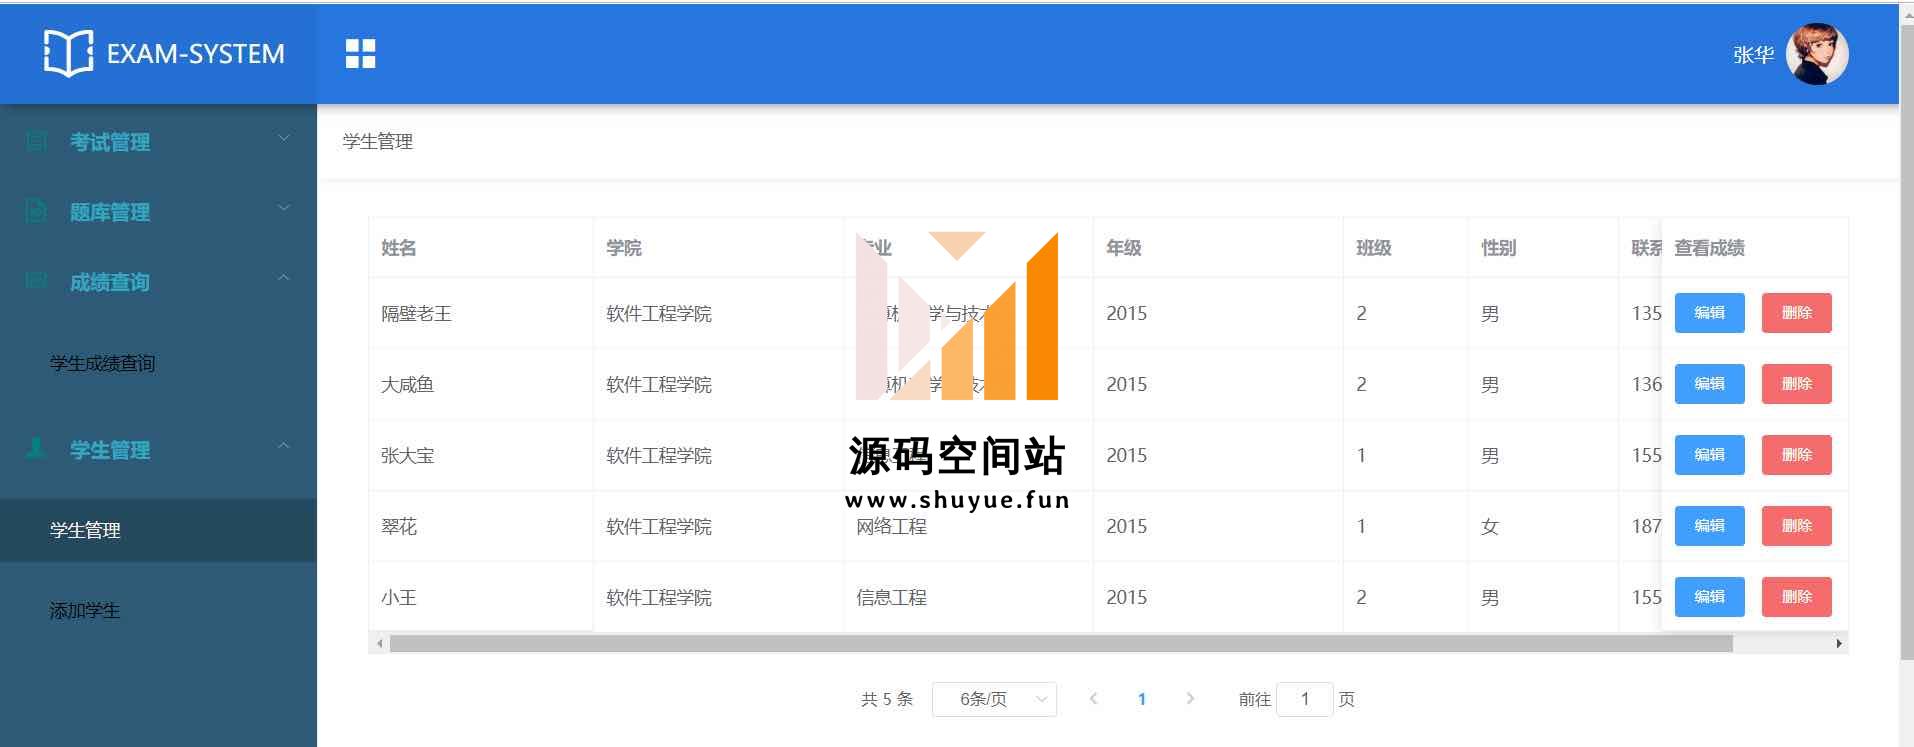The image size is (1914, 747).
Task: Delete the 小王 row
Action: click(x=1796, y=597)
